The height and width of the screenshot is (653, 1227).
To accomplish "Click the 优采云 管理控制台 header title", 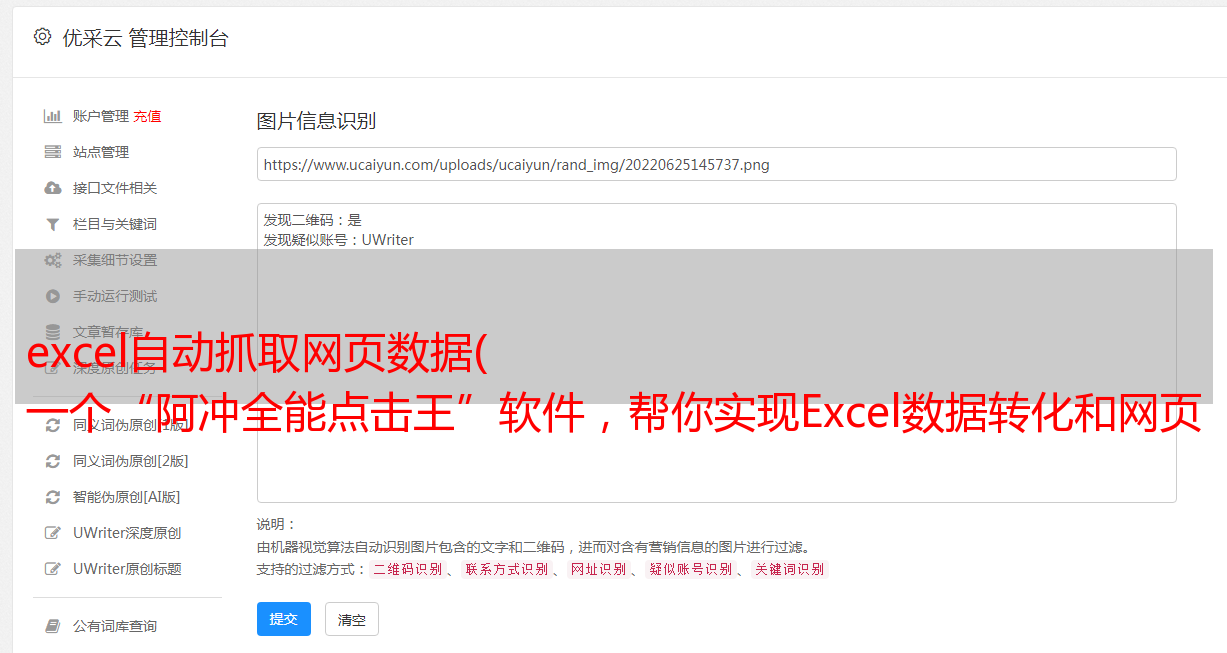I will pyautogui.click(x=146, y=38).
